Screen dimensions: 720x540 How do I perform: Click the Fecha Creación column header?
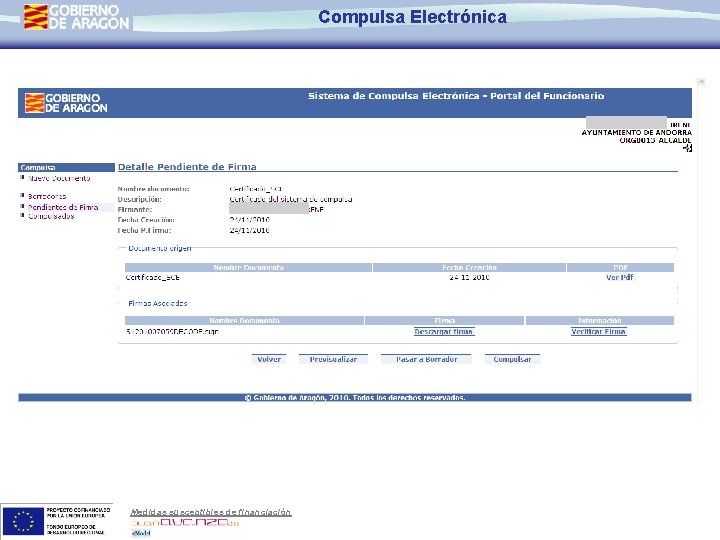(469, 267)
